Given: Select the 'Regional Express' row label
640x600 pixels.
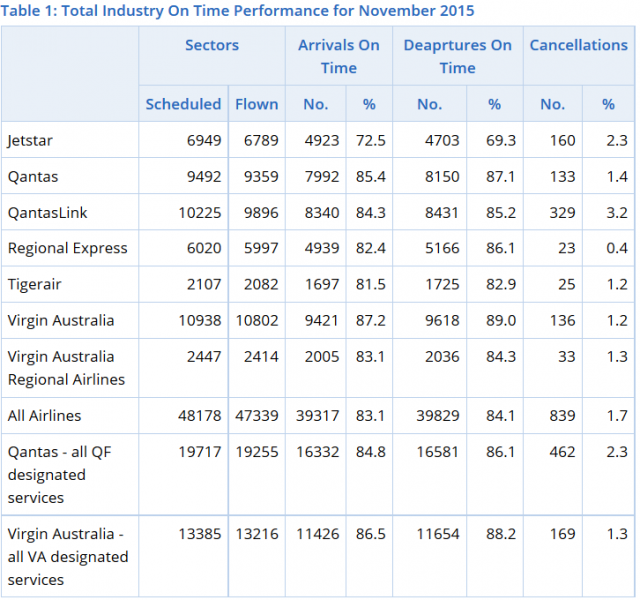Looking at the screenshot, I should [67, 249].
